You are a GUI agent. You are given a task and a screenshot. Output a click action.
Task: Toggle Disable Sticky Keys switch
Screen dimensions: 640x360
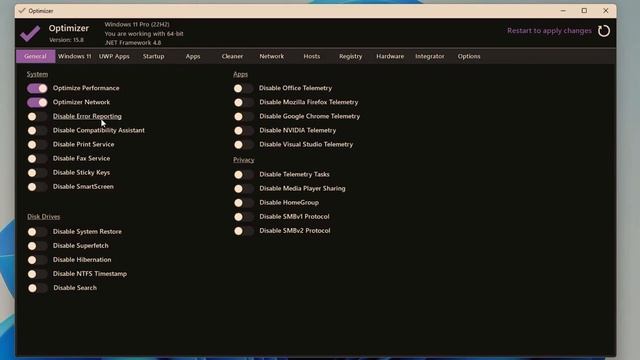click(37, 173)
